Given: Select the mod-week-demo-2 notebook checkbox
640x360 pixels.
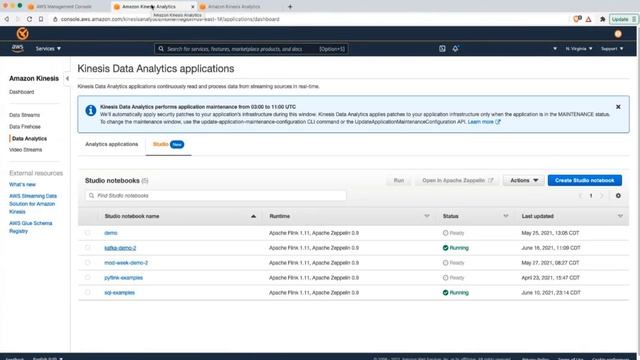Looking at the screenshot, I should coord(88,262).
